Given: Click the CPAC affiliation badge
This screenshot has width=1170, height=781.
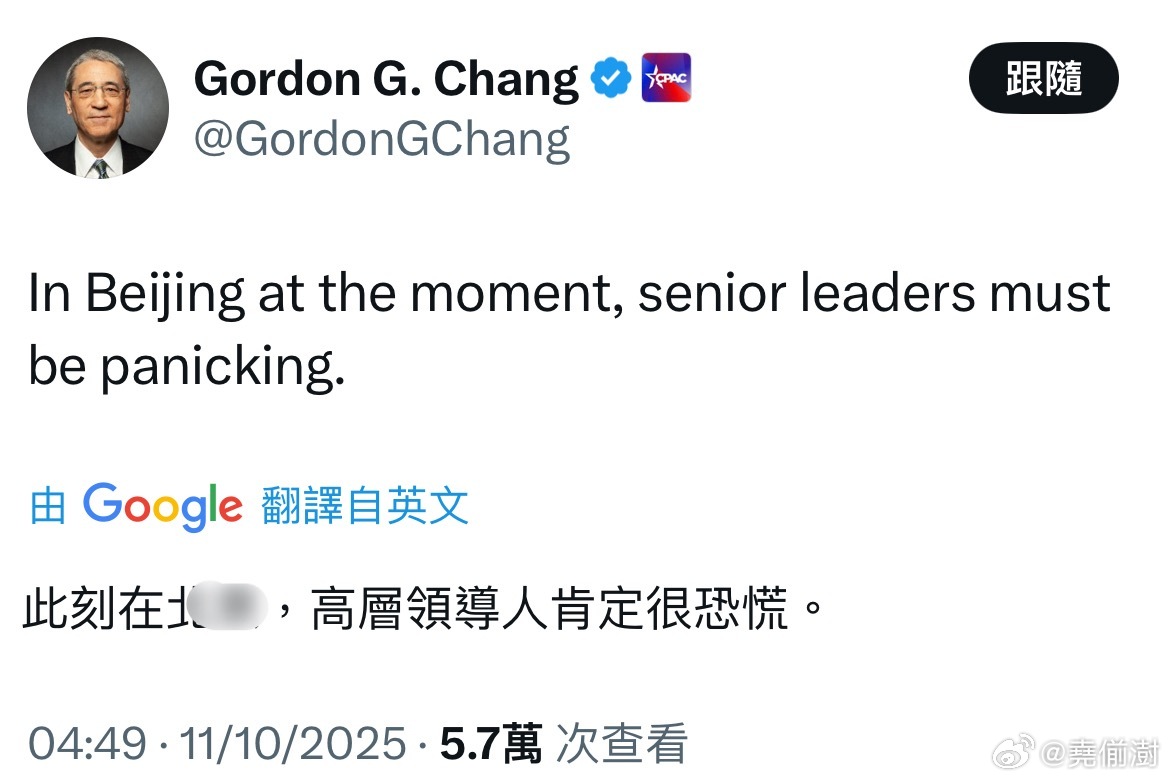Looking at the screenshot, I should click(665, 78).
